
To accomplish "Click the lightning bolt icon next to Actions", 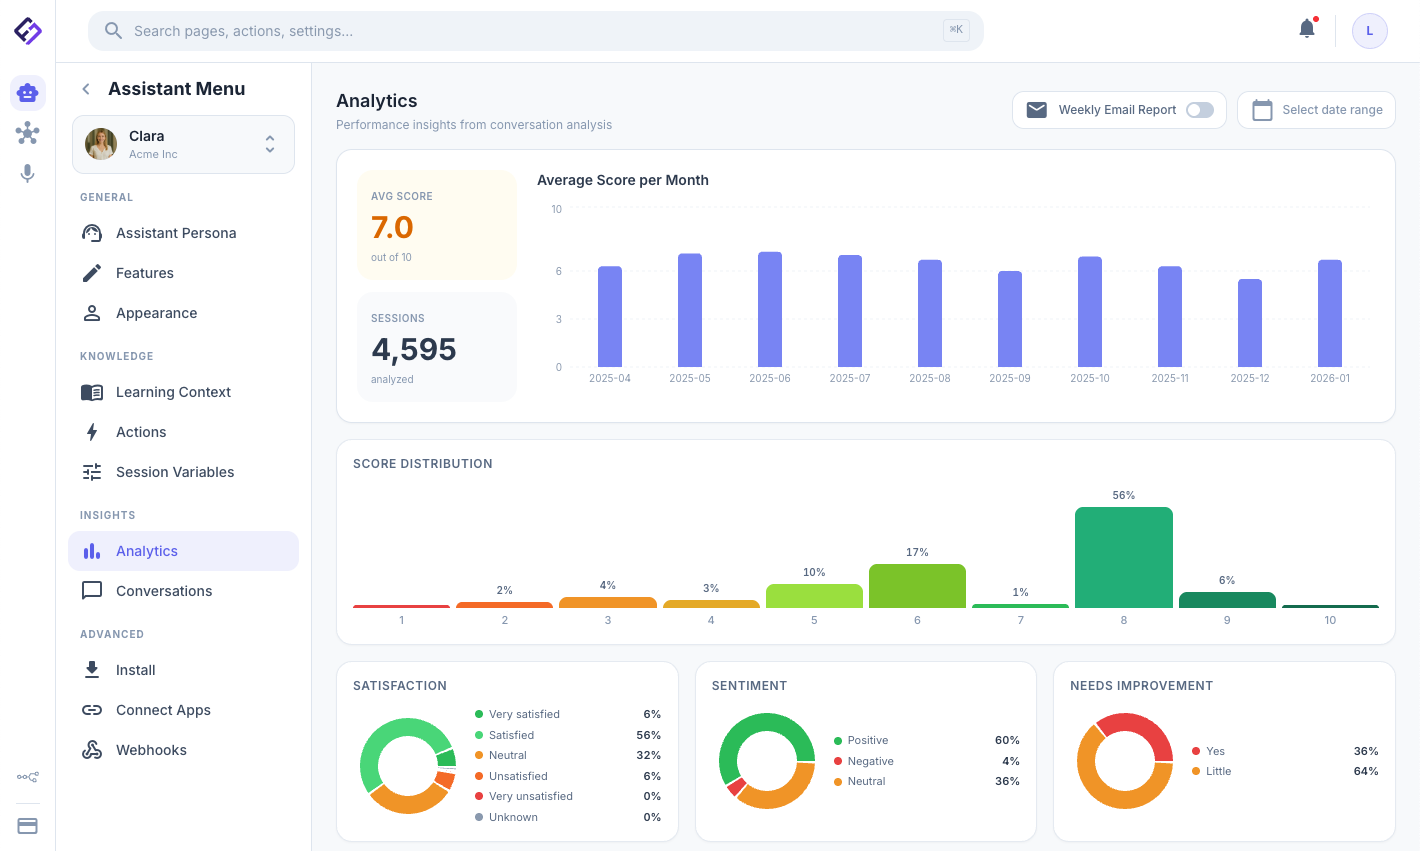I will pyautogui.click(x=92, y=431).
